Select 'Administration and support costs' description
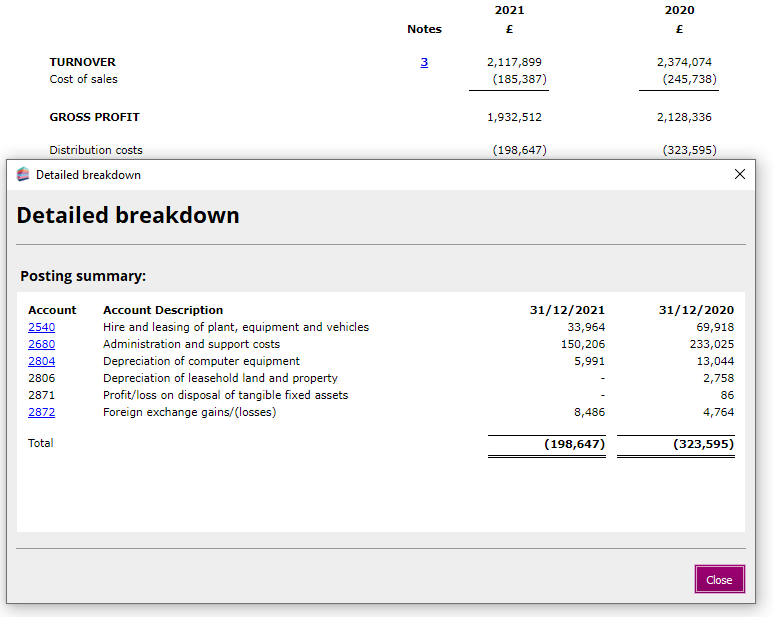Image resolution: width=774 pixels, height=617 pixels. [191, 344]
